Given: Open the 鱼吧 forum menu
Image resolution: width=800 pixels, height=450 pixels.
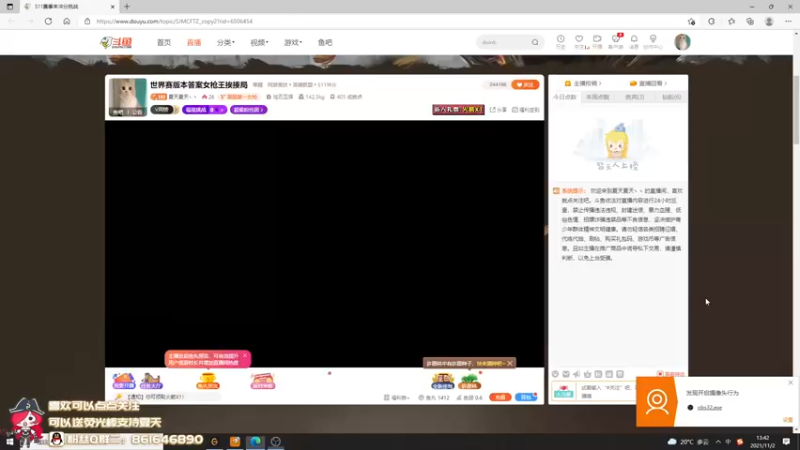Looking at the screenshot, I should [x=325, y=42].
